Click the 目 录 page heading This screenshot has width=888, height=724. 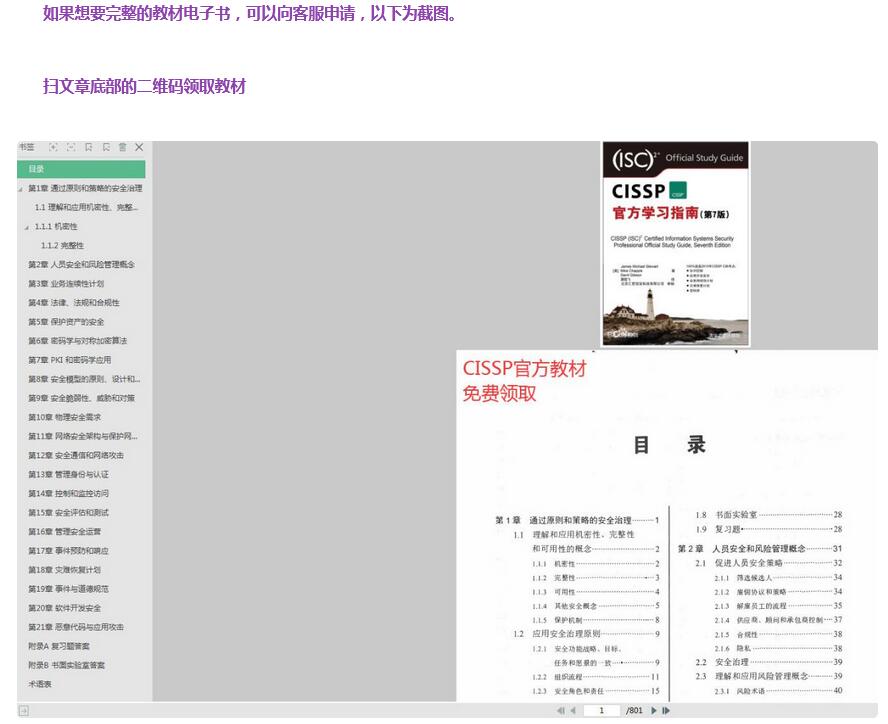pyautogui.click(x=669, y=445)
